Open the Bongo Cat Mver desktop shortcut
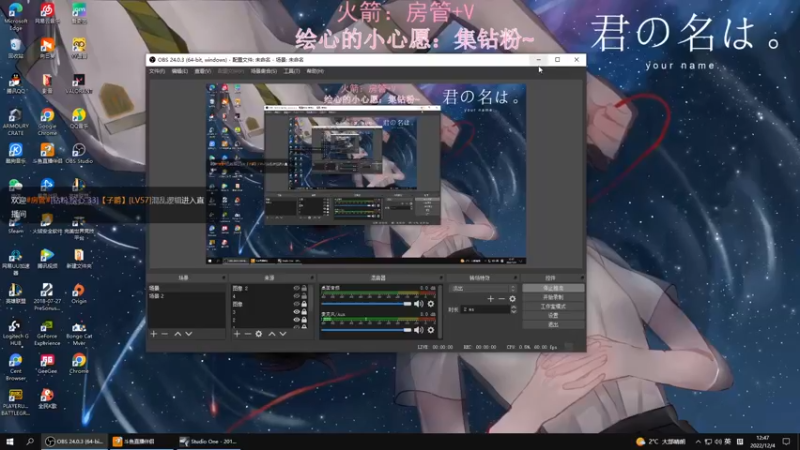Viewport: 800px width, 450px height. coord(79,333)
